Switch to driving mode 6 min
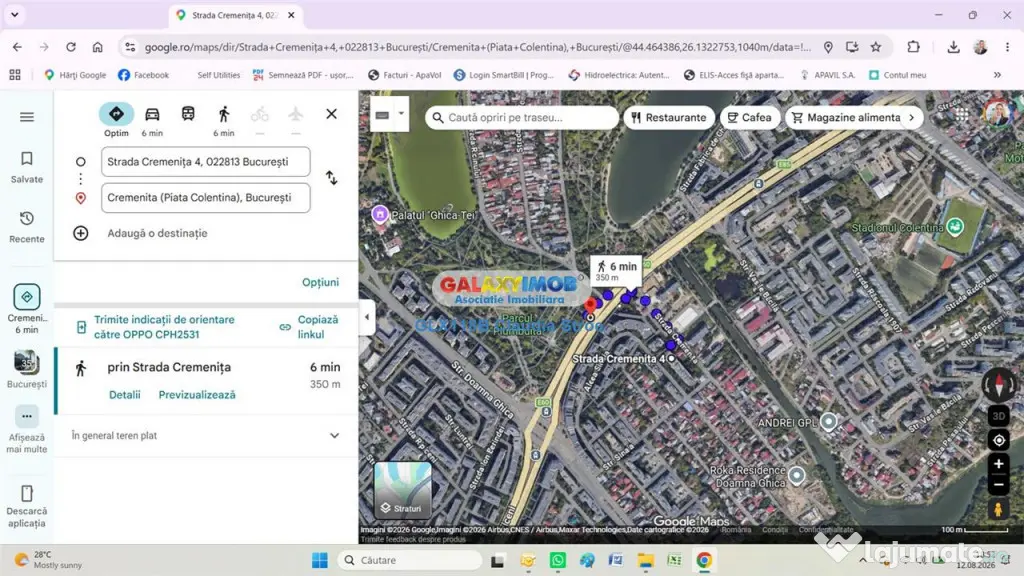1024x576 pixels. click(x=152, y=120)
